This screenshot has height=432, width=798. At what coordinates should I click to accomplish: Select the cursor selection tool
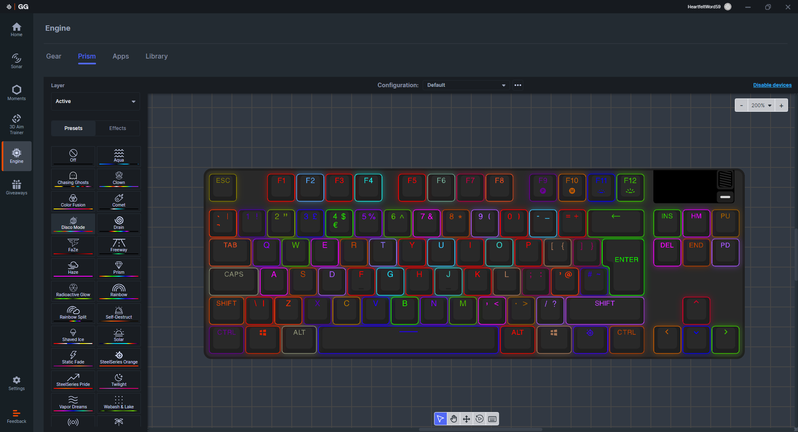(x=440, y=419)
